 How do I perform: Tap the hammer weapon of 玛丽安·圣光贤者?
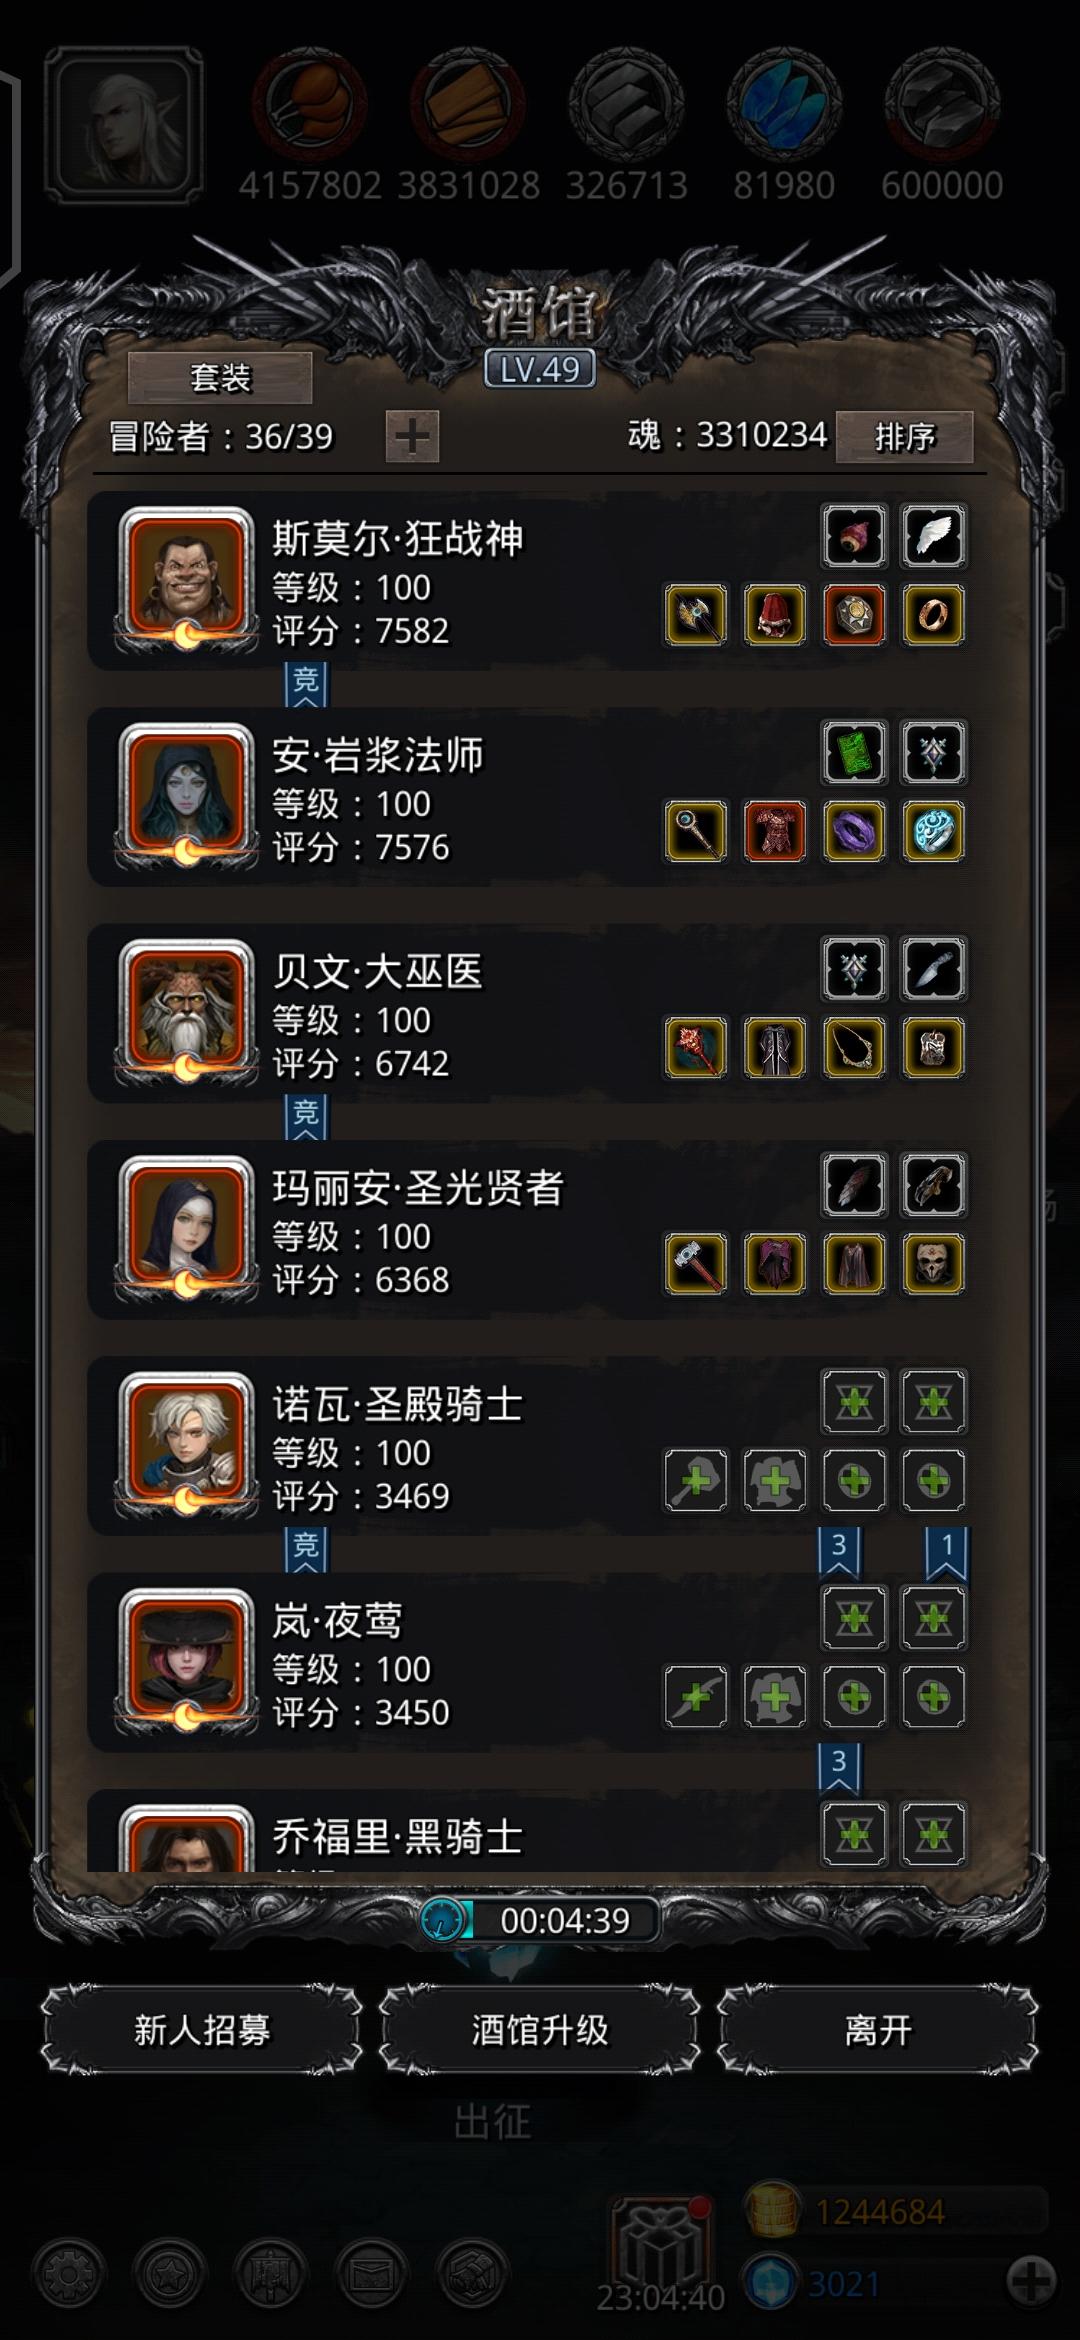click(x=696, y=1264)
